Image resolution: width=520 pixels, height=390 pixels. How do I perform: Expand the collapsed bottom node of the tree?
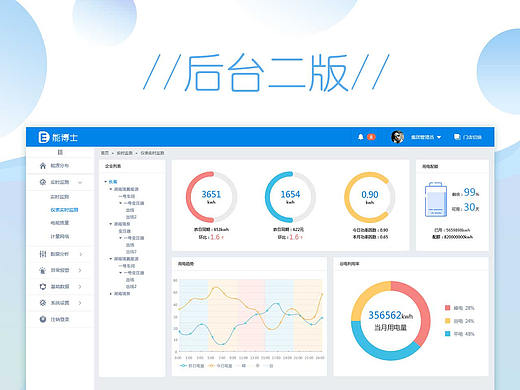pyautogui.click(x=111, y=294)
